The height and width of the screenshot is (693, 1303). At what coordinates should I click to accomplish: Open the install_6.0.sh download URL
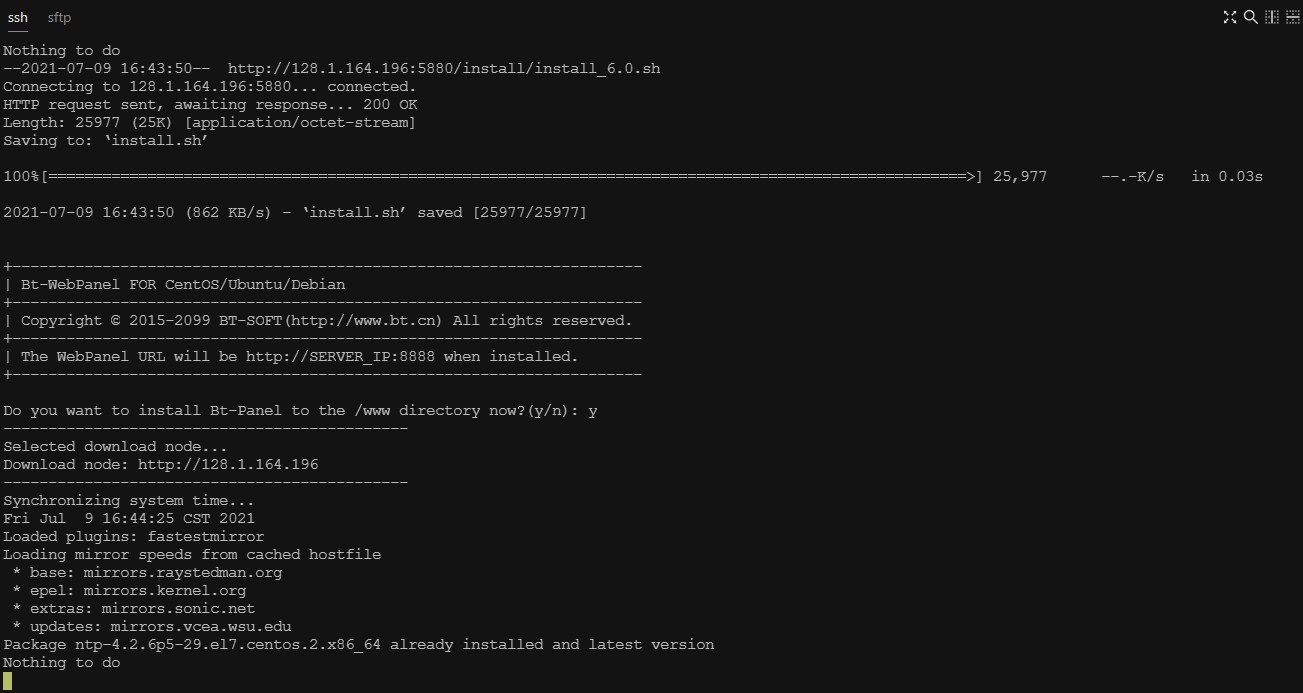click(444, 69)
